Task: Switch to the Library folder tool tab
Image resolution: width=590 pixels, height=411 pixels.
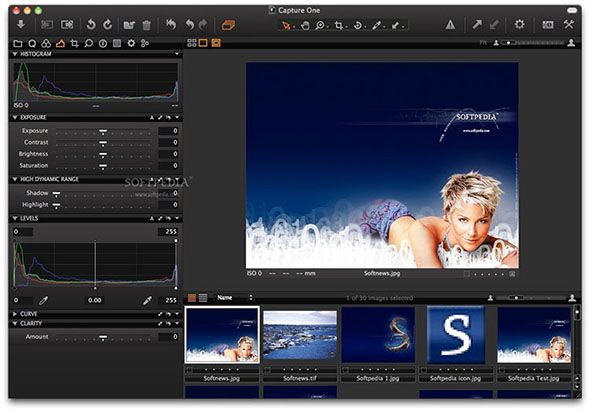Action: [18, 43]
